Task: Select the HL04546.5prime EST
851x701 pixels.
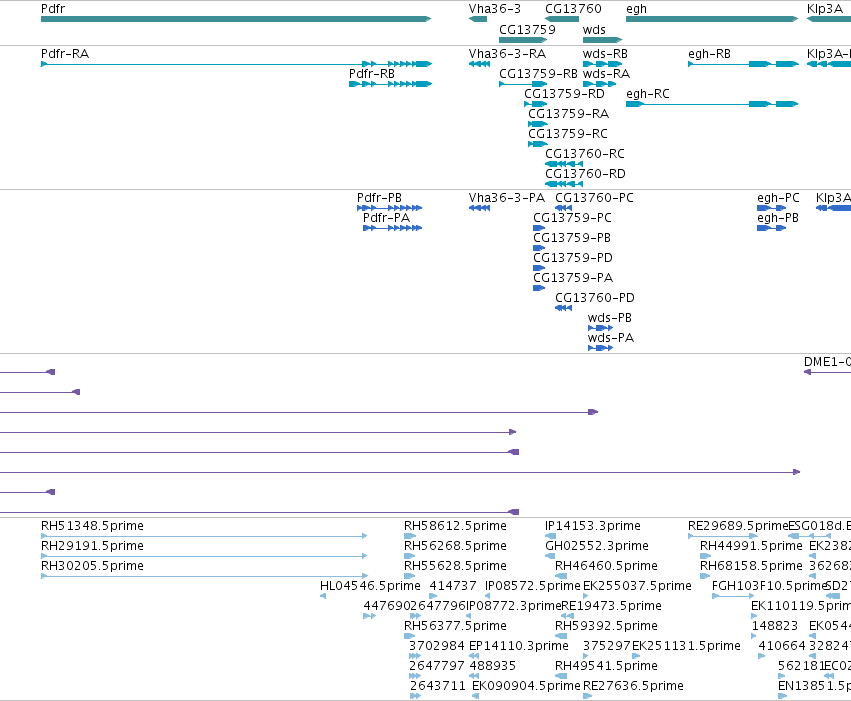Action: click(323, 596)
